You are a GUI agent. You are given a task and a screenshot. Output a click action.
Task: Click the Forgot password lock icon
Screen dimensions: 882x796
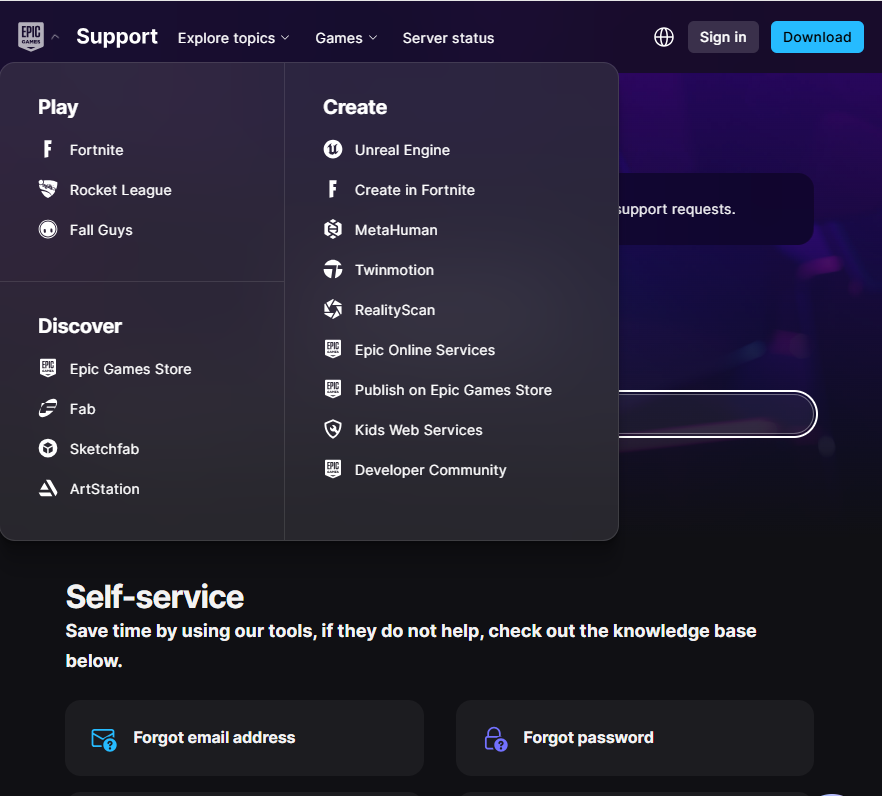click(x=496, y=739)
